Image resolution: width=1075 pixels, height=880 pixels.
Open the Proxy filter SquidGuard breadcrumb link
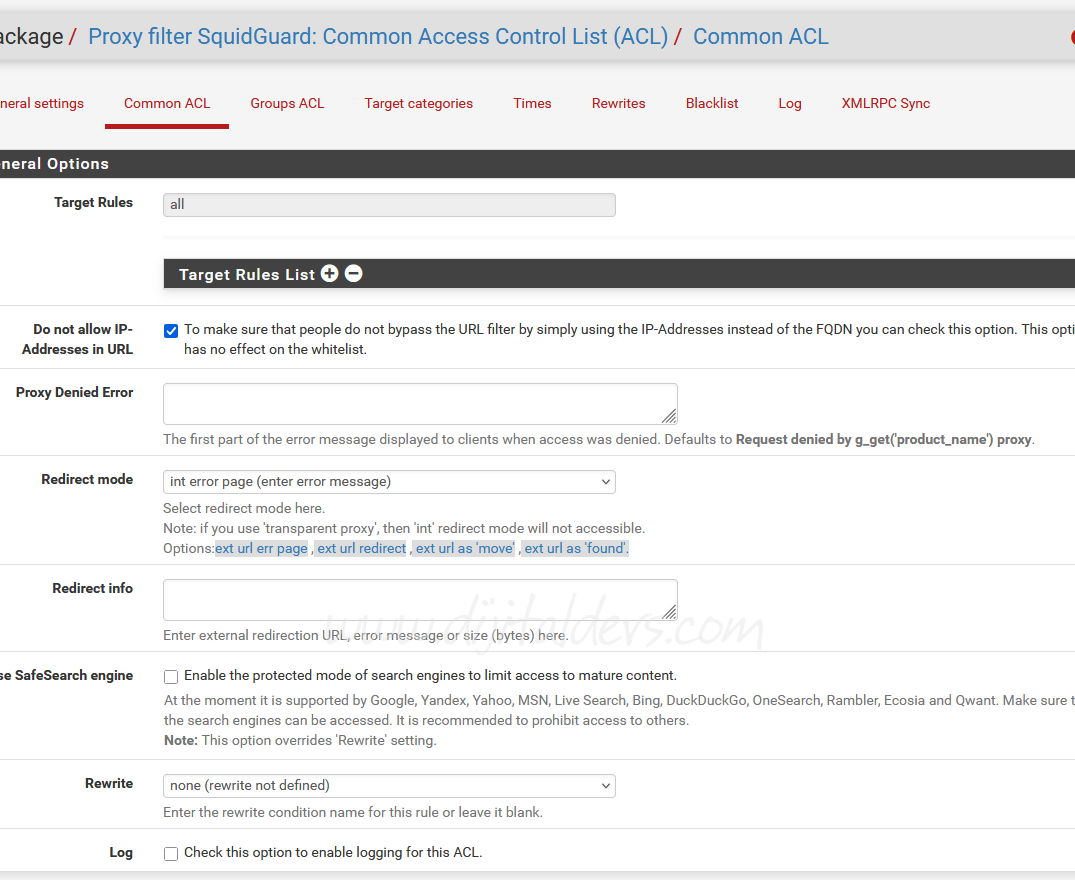[x=378, y=37]
